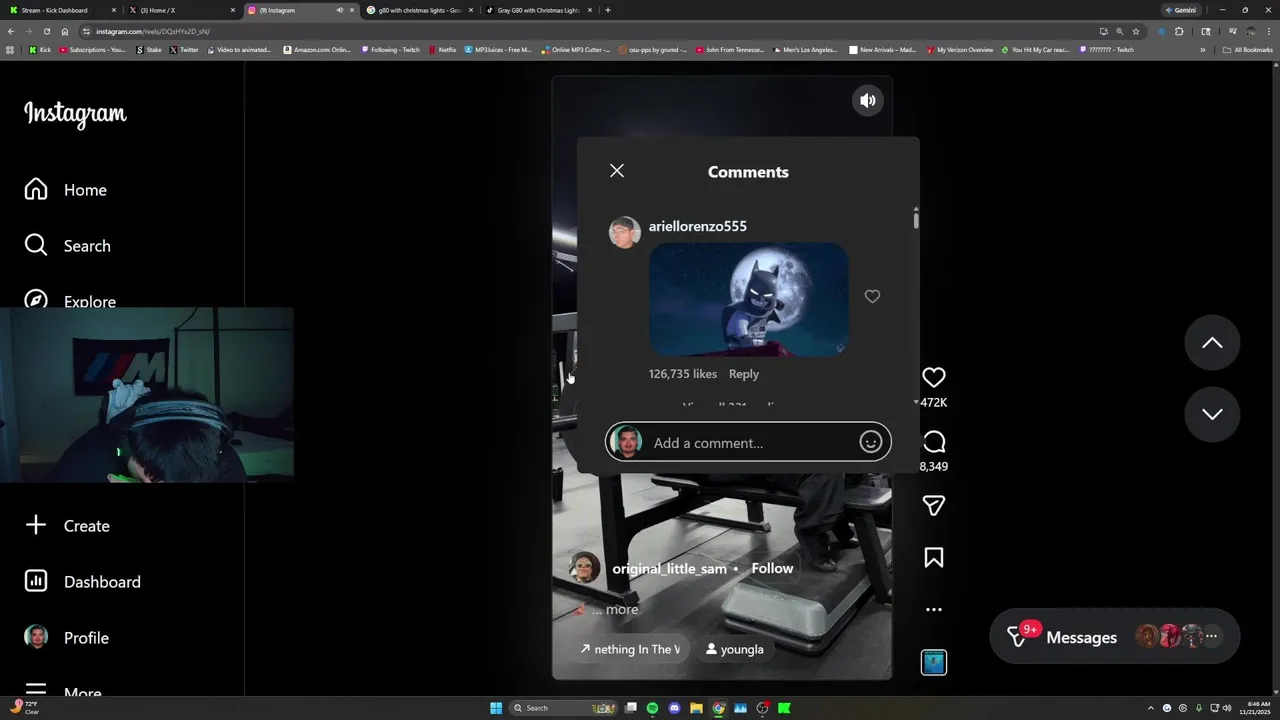Share the reel with the paper plane icon
The width and height of the screenshot is (1280, 720).
point(934,506)
